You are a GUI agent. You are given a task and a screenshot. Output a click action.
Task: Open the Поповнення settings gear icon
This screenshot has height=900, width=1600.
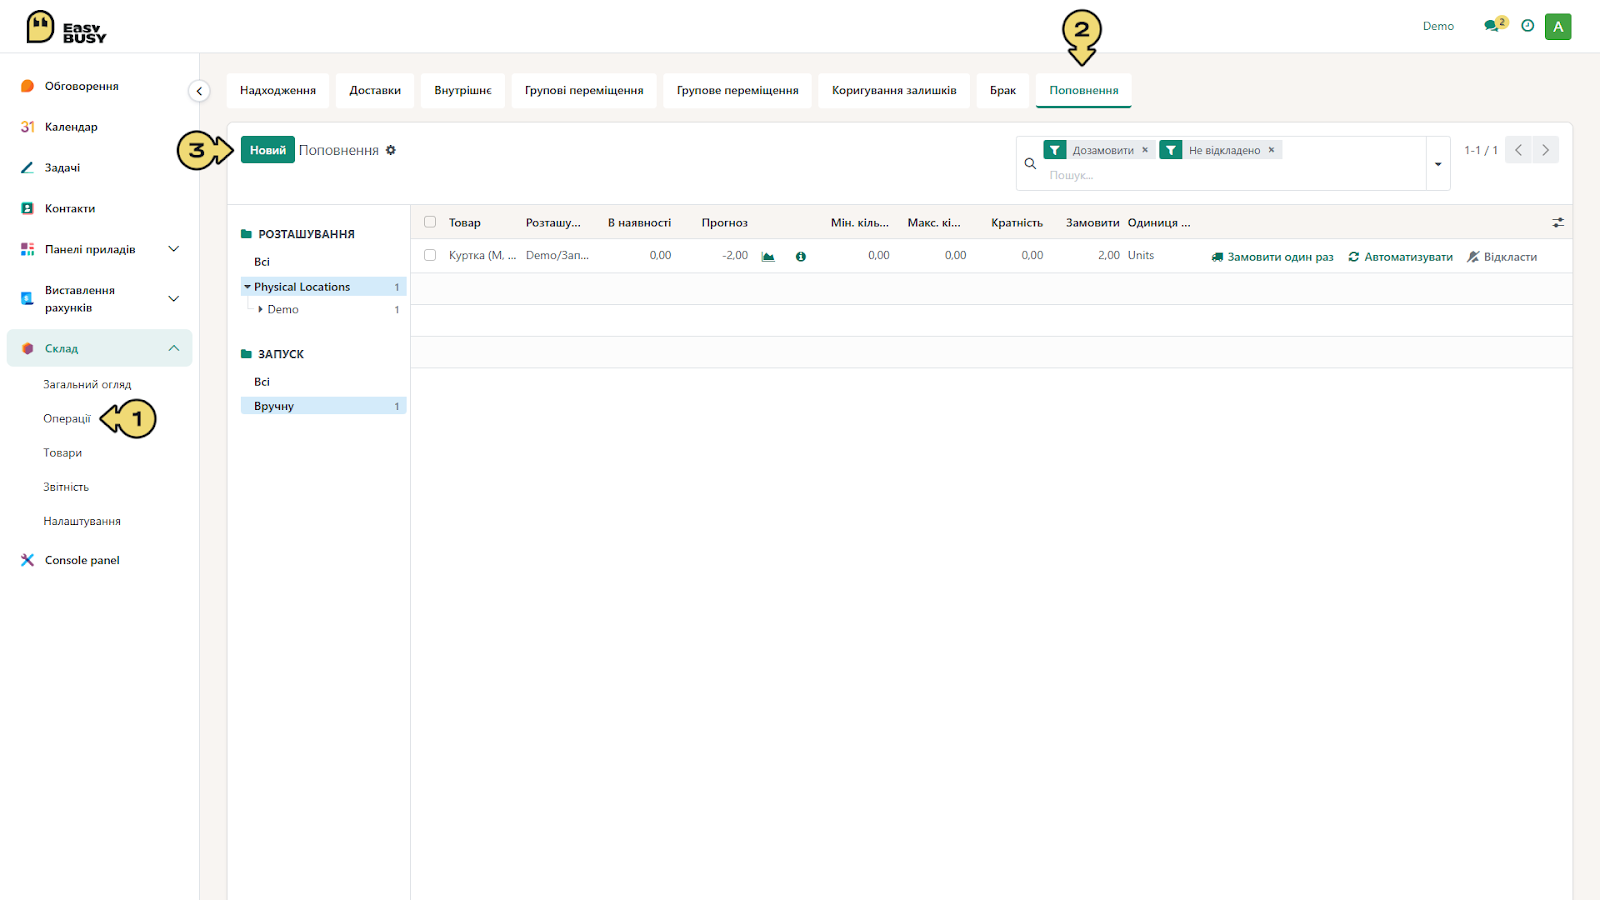pyautogui.click(x=391, y=150)
